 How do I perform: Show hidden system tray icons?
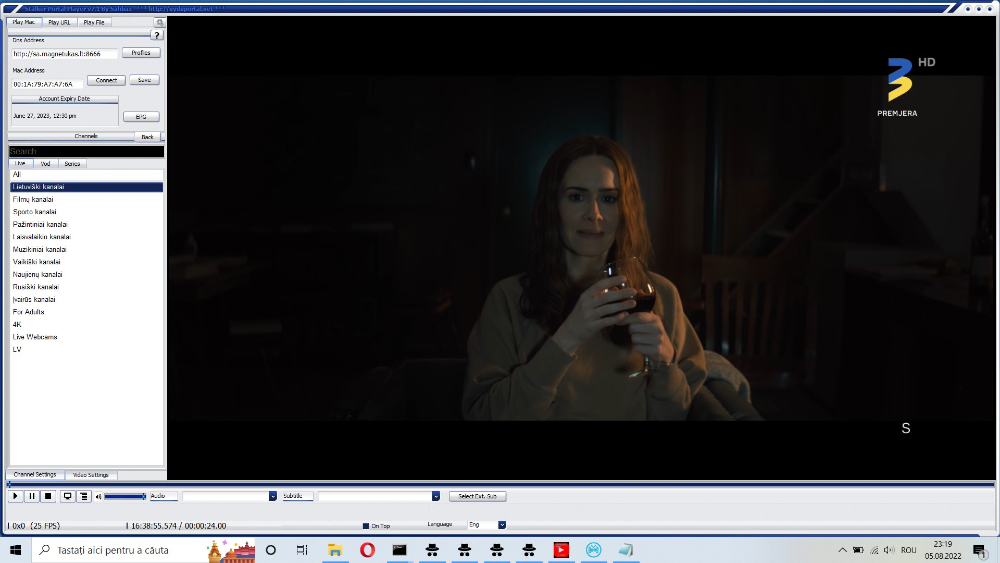(x=842, y=550)
